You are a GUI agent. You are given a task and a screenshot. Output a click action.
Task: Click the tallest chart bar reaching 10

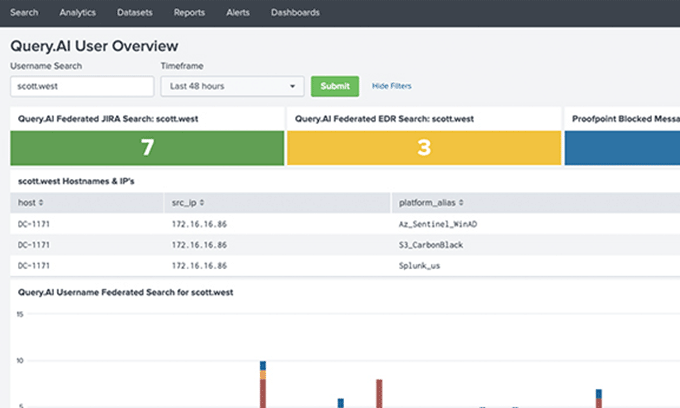263,384
